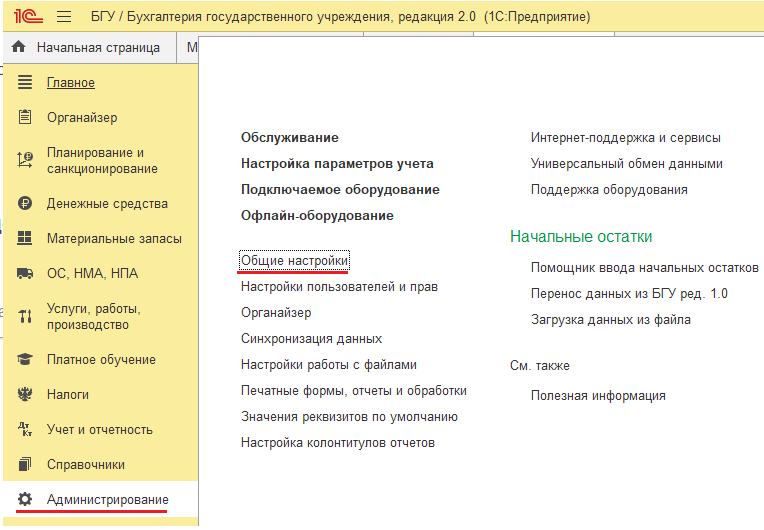This screenshot has height=530, width=764.
Task: Open Настройка параметров учета
Action: [337, 164]
